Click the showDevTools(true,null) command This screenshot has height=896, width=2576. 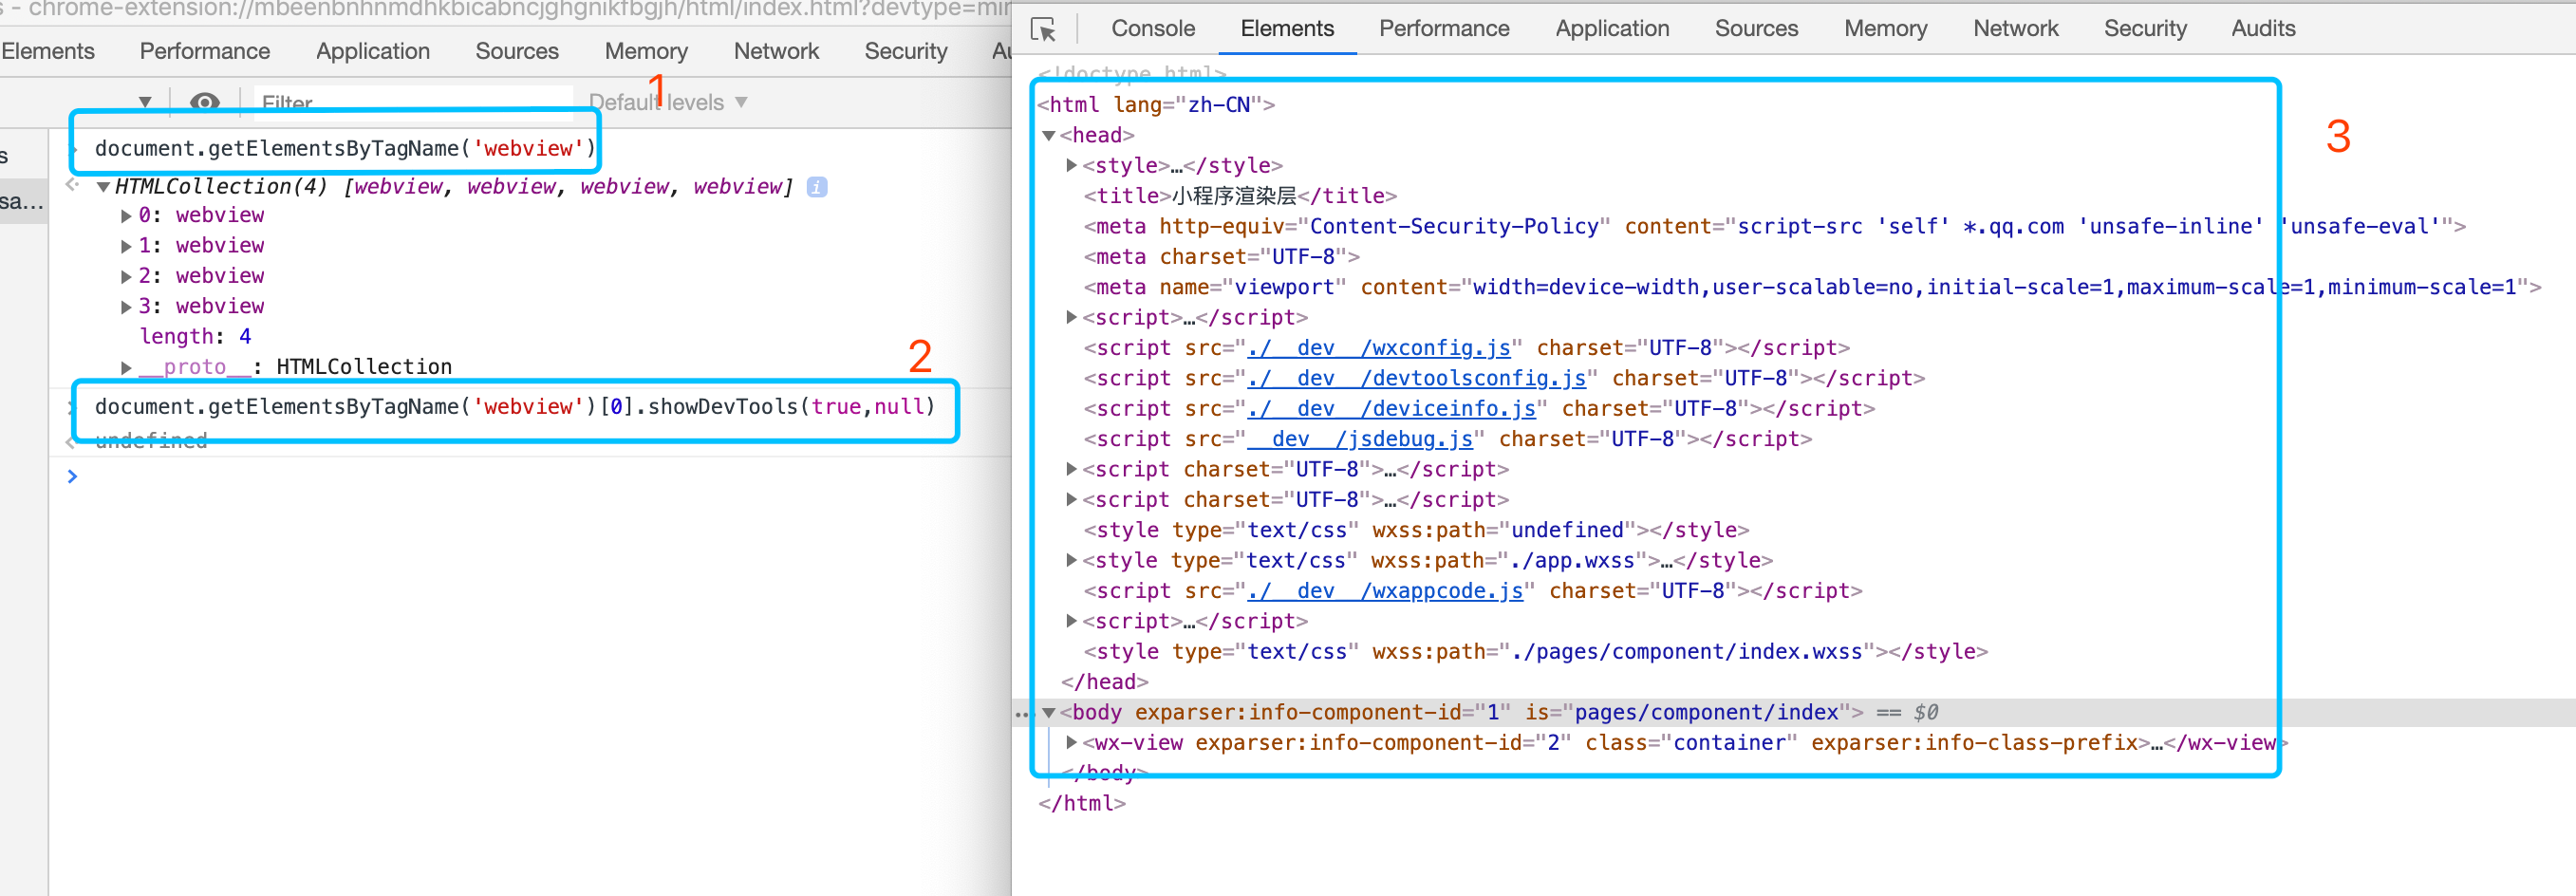tap(515, 407)
